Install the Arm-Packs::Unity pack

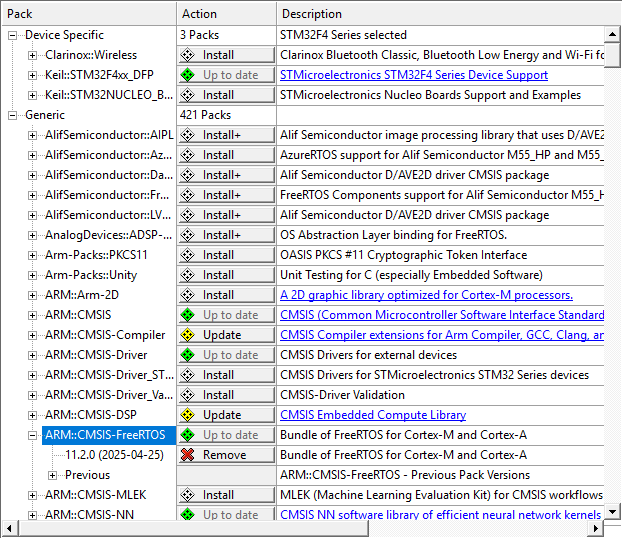(x=226, y=275)
